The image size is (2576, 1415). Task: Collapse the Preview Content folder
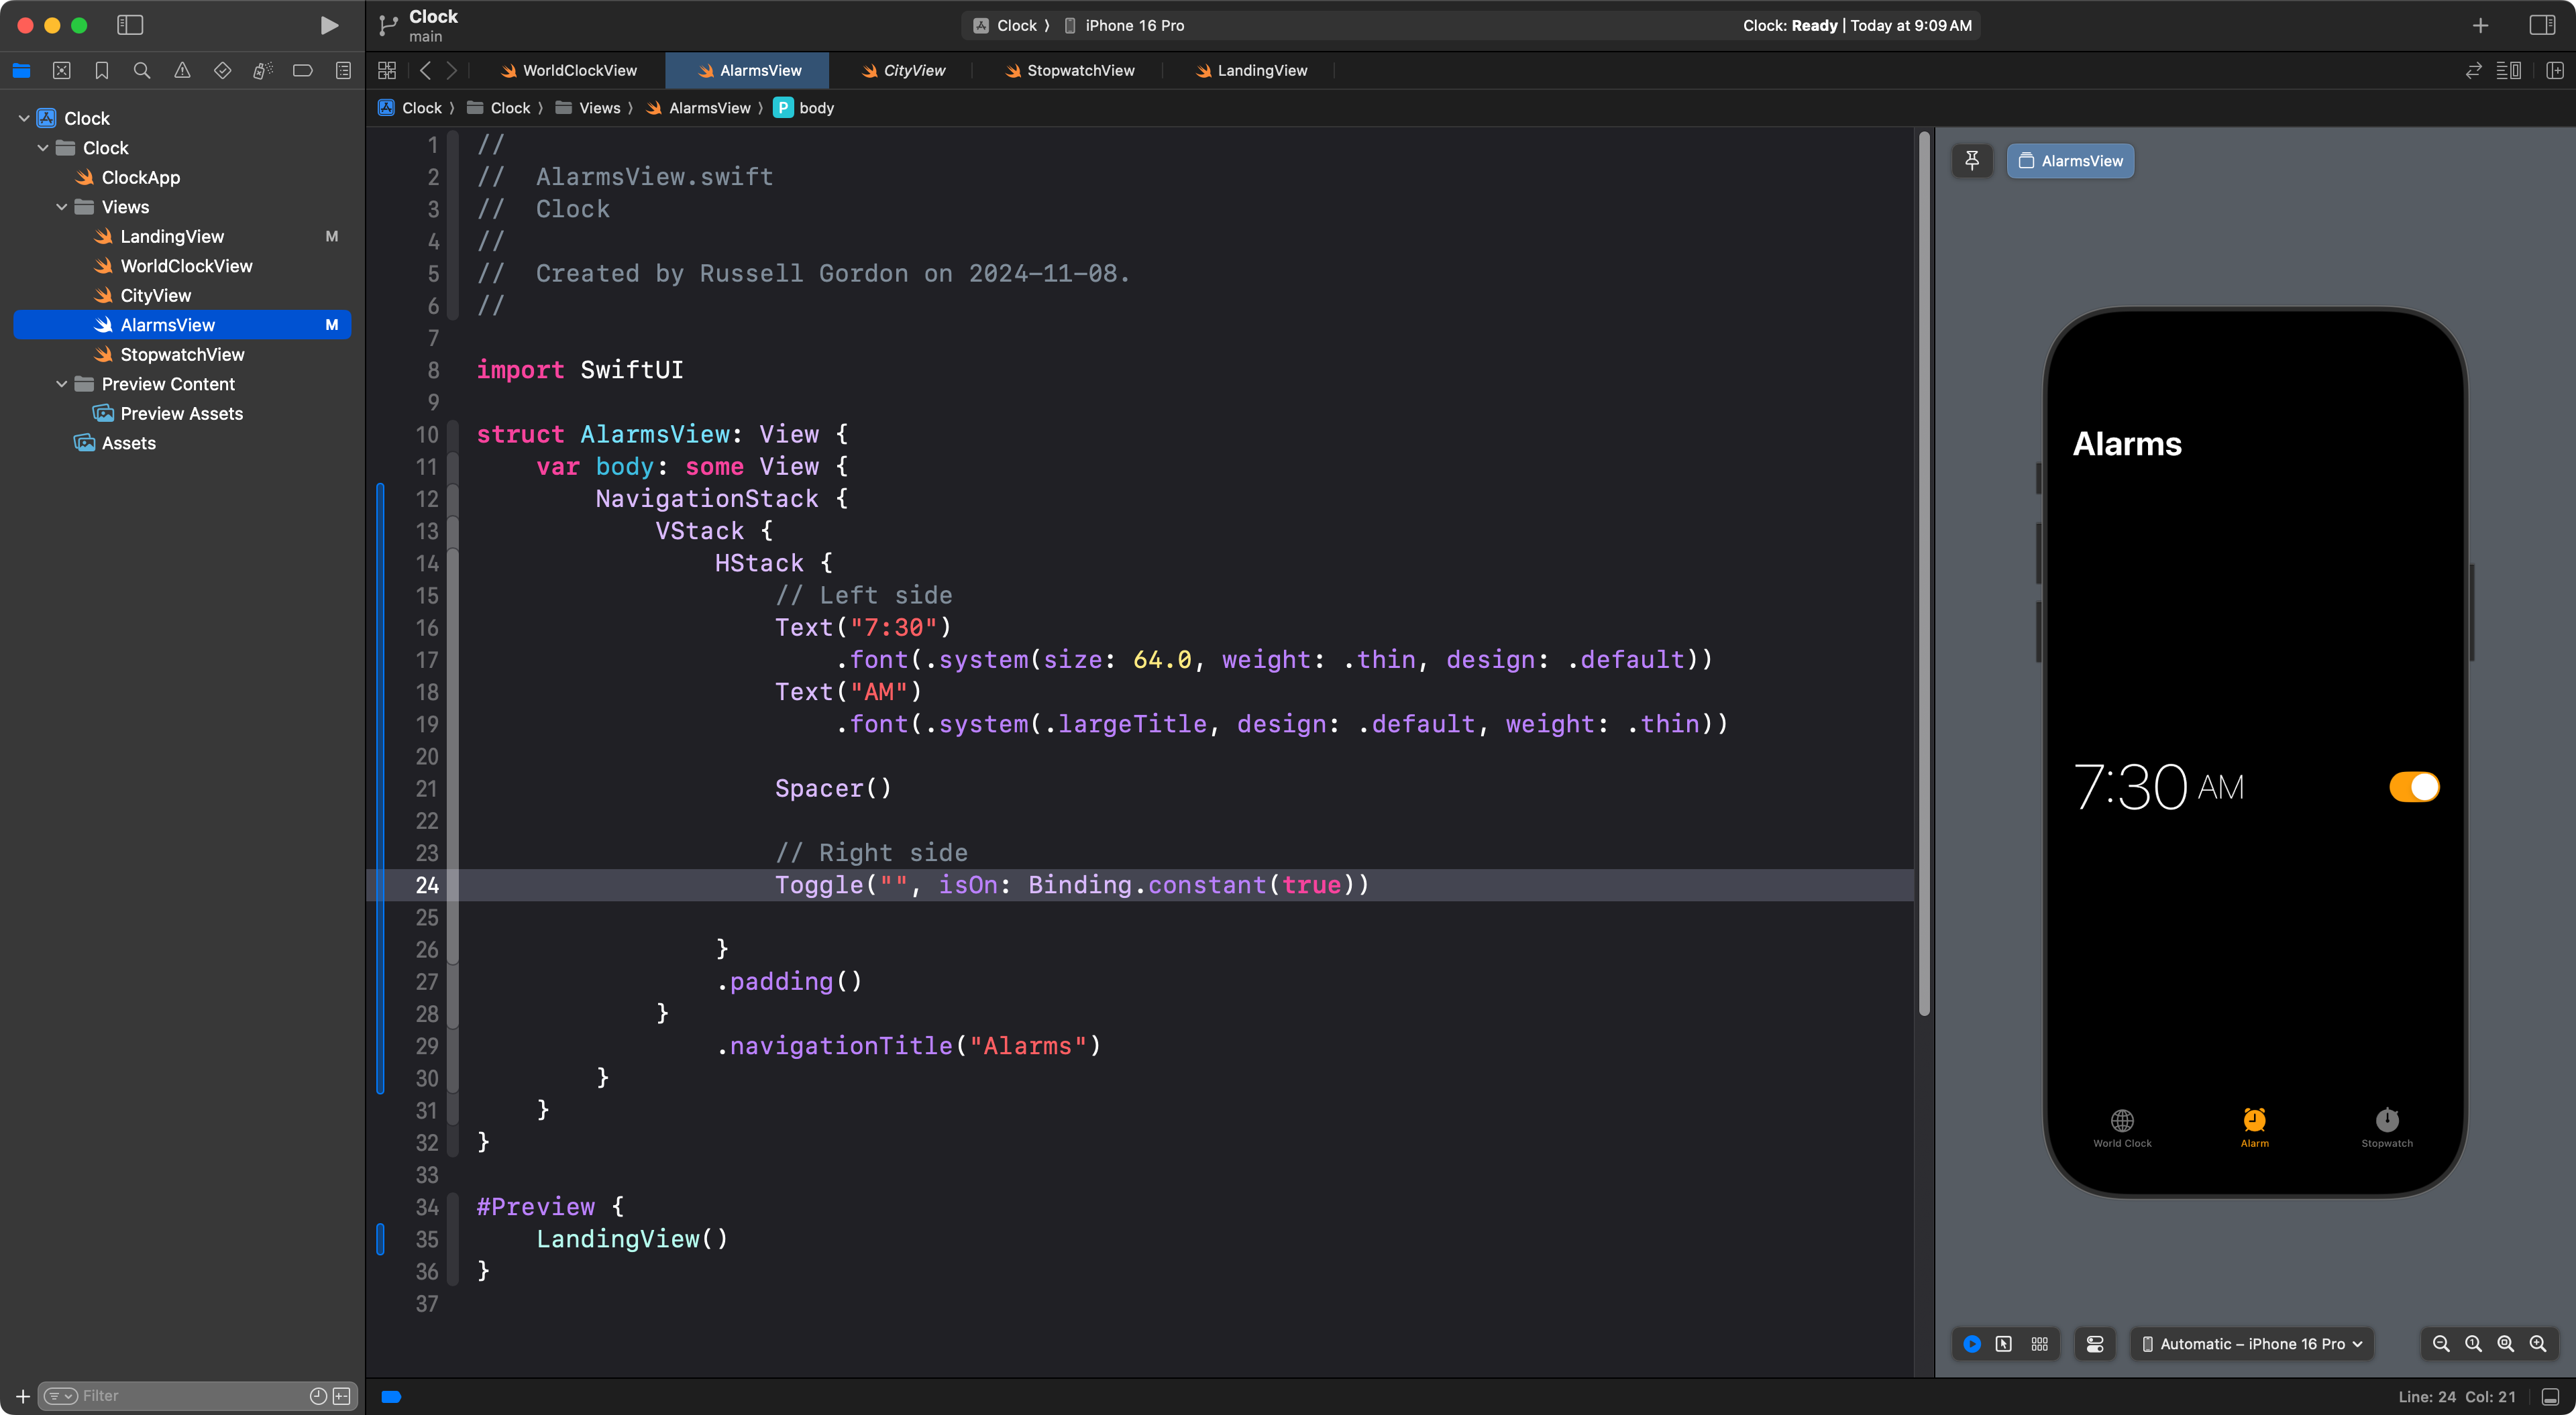click(x=62, y=384)
